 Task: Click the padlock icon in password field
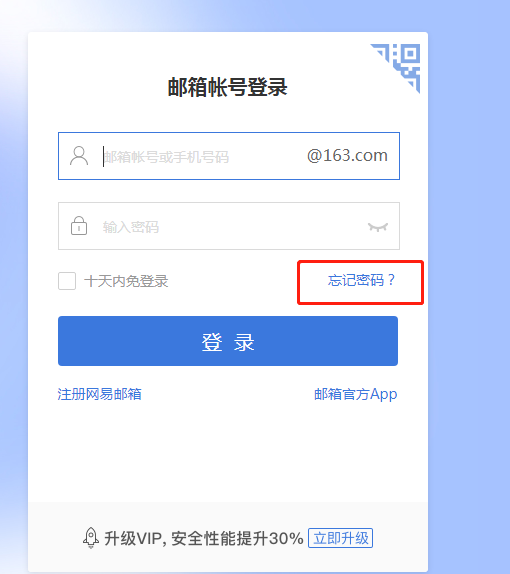point(79,226)
